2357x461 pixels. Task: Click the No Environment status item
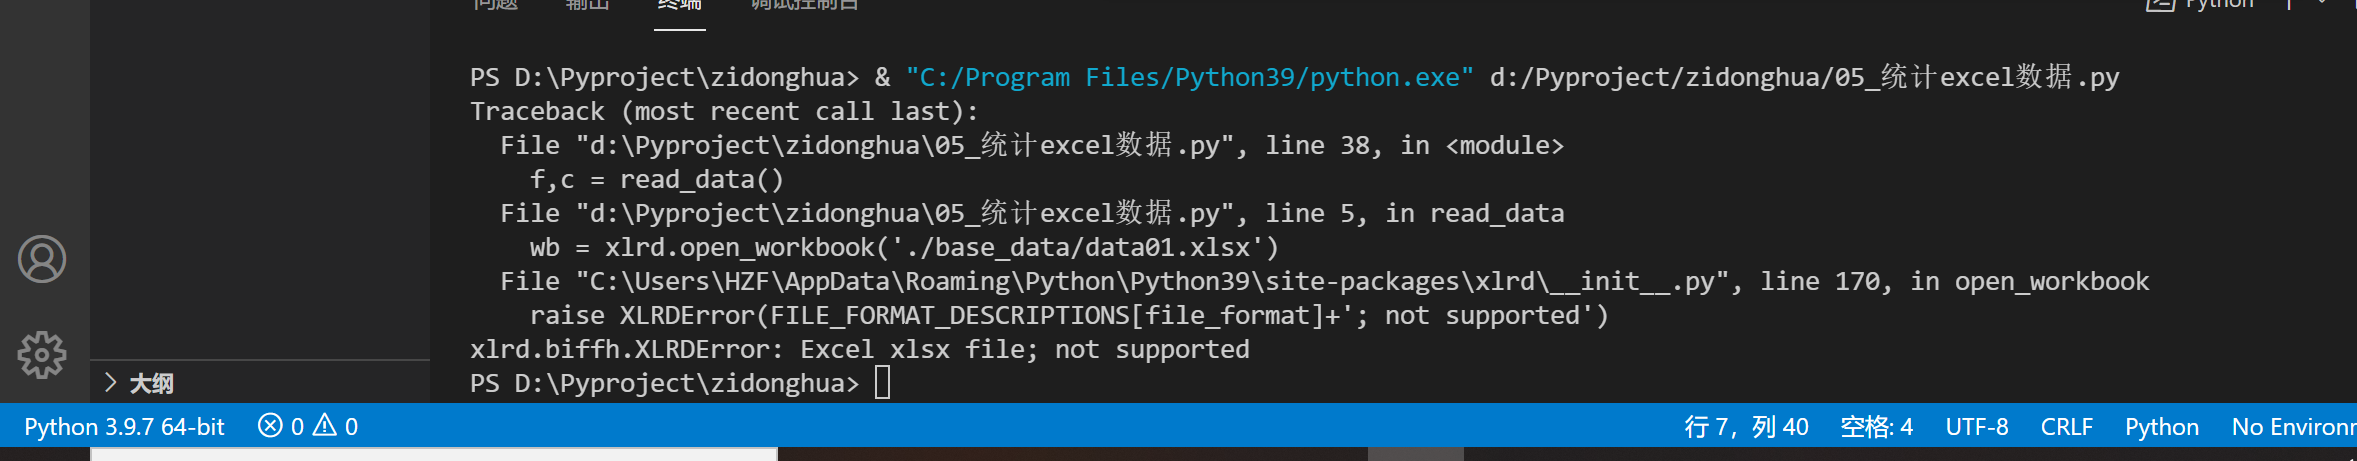click(2292, 427)
